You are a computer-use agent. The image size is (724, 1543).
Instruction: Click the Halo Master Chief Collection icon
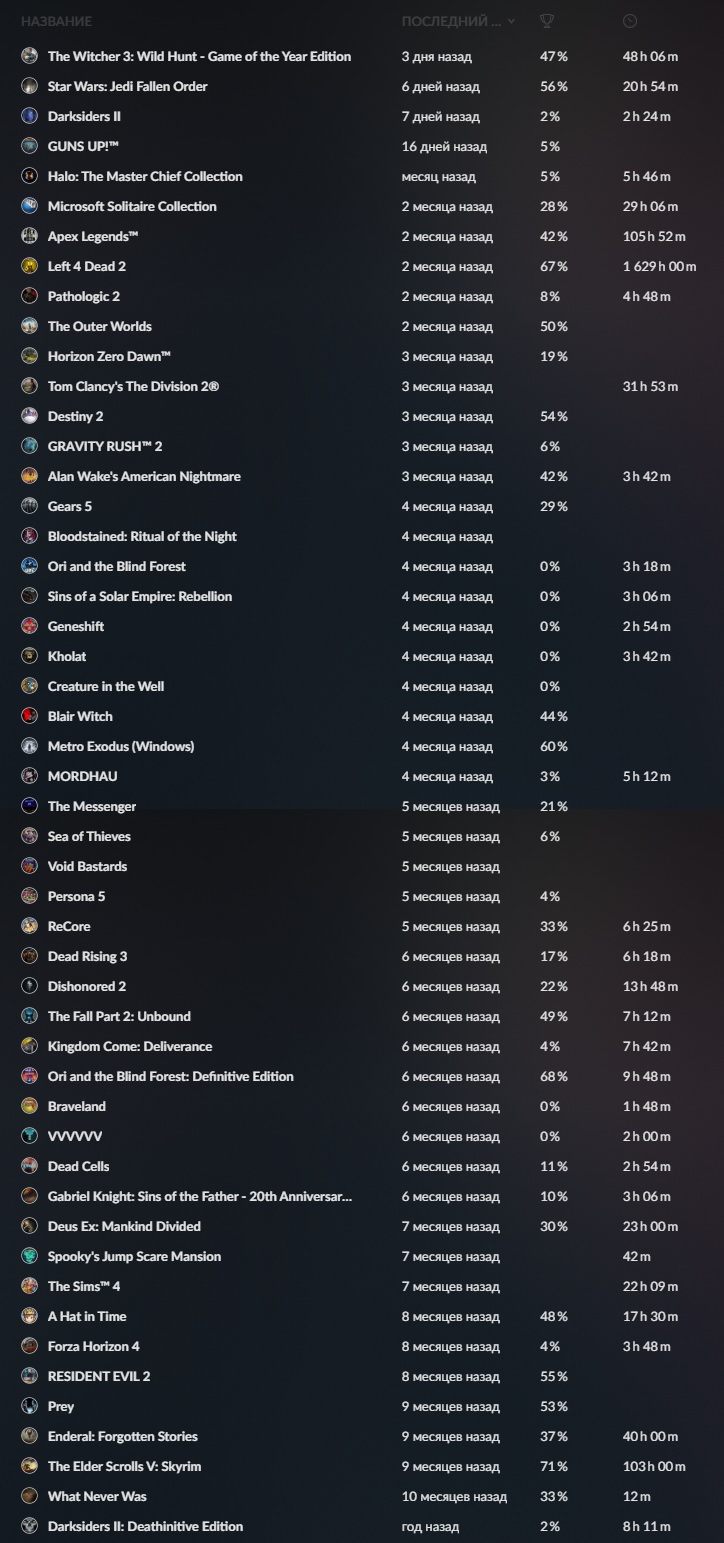click(x=29, y=177)
